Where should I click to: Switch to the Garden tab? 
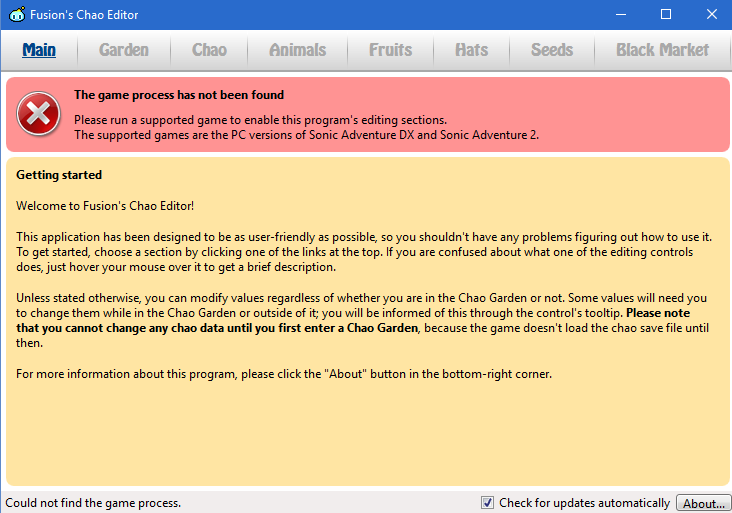[124, 50]
